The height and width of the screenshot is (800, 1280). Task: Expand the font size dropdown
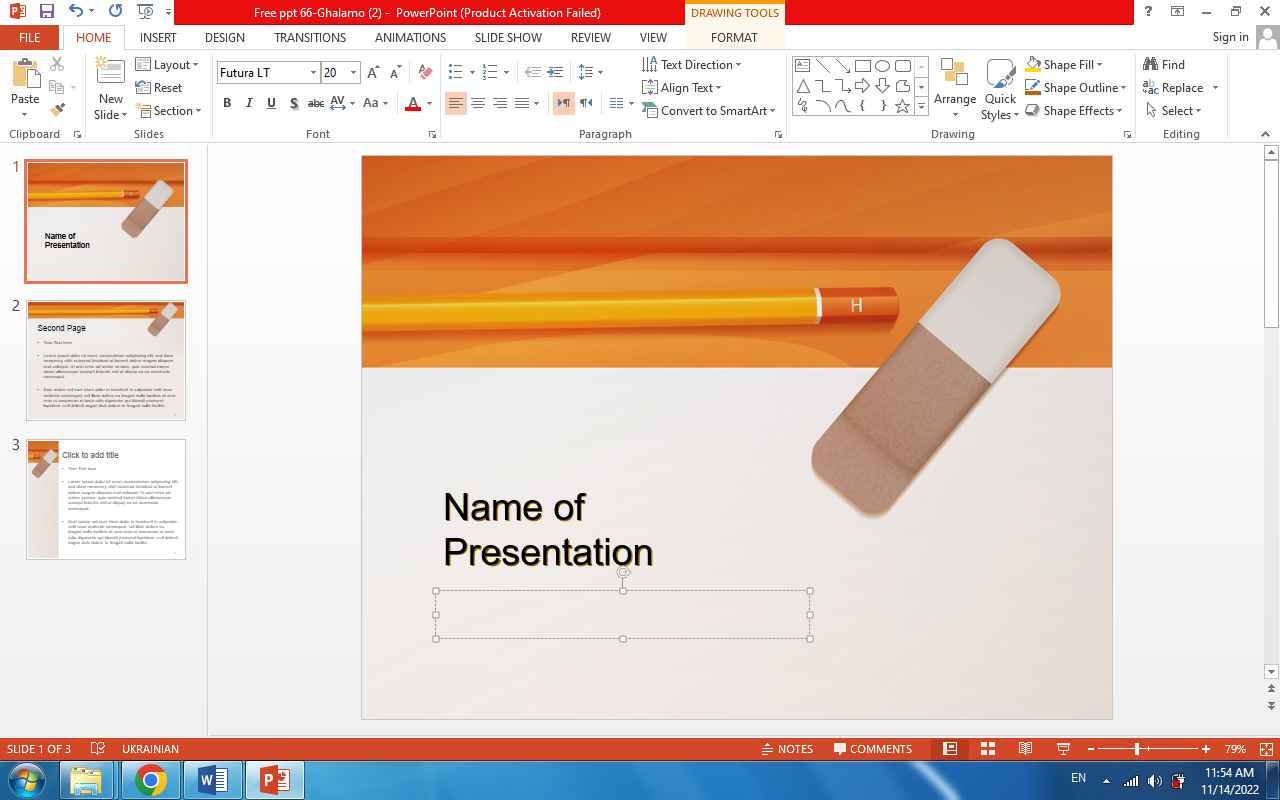353,73
